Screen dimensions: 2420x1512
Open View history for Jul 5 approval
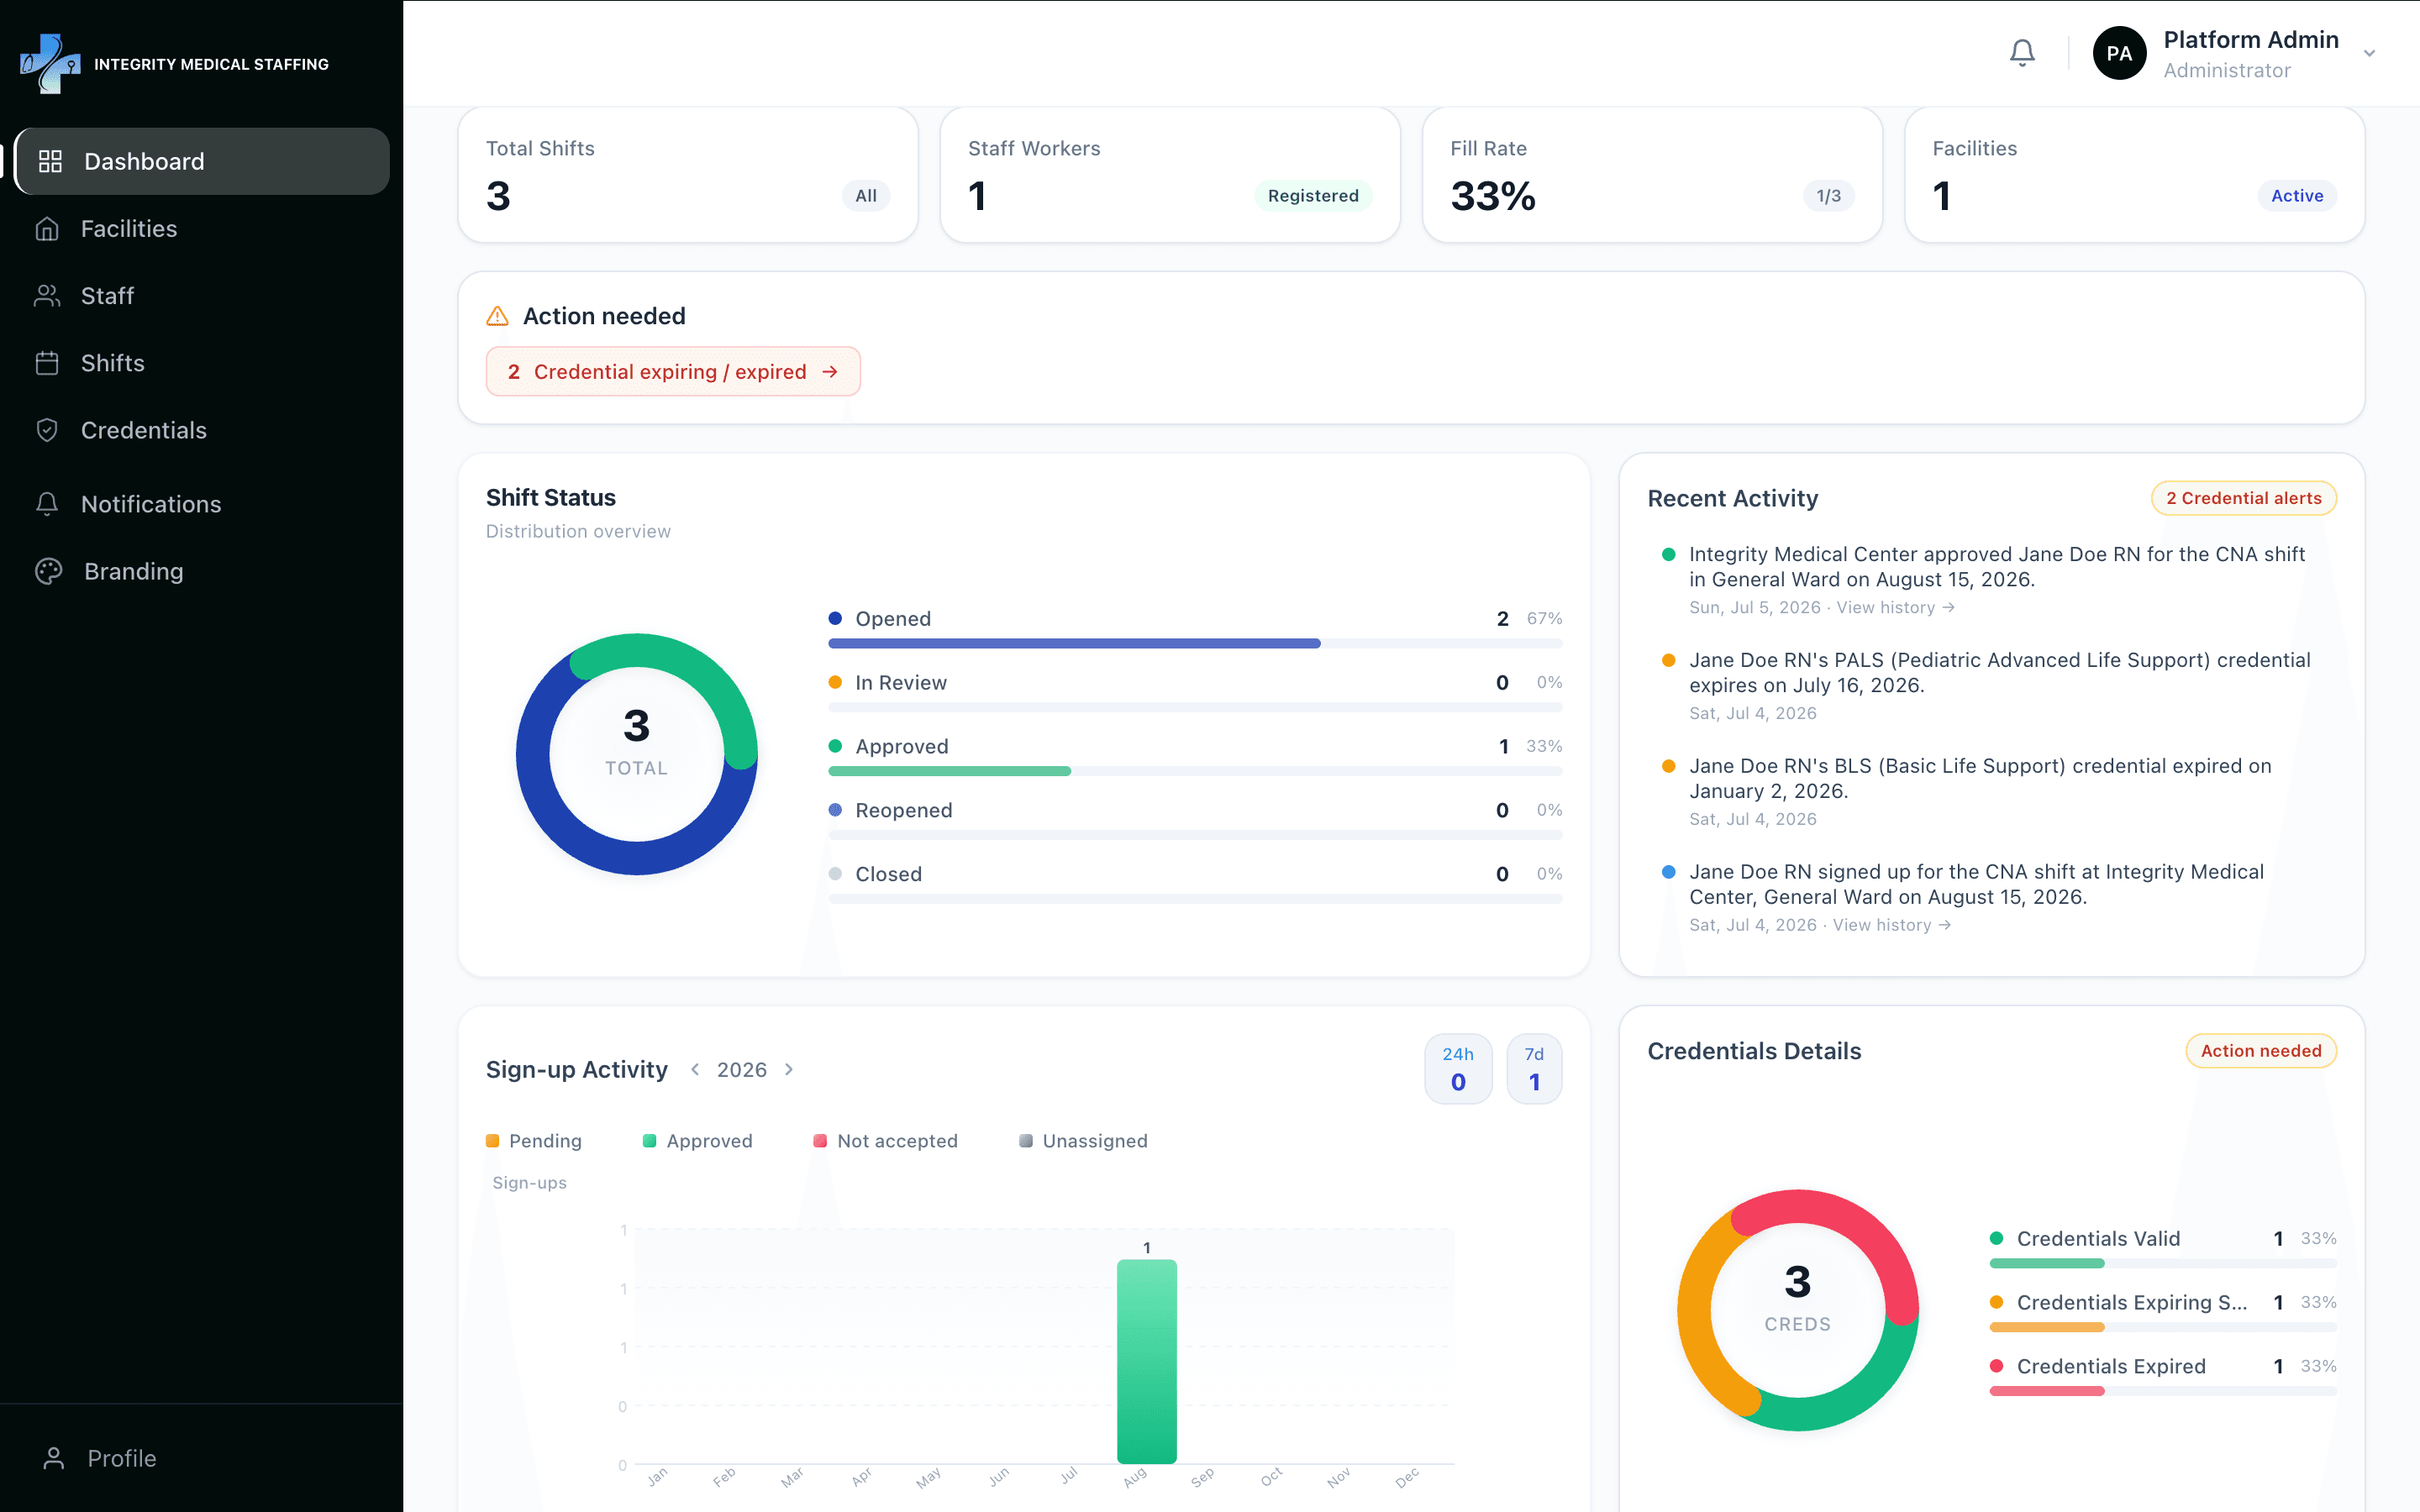[x=1896, y=607]
